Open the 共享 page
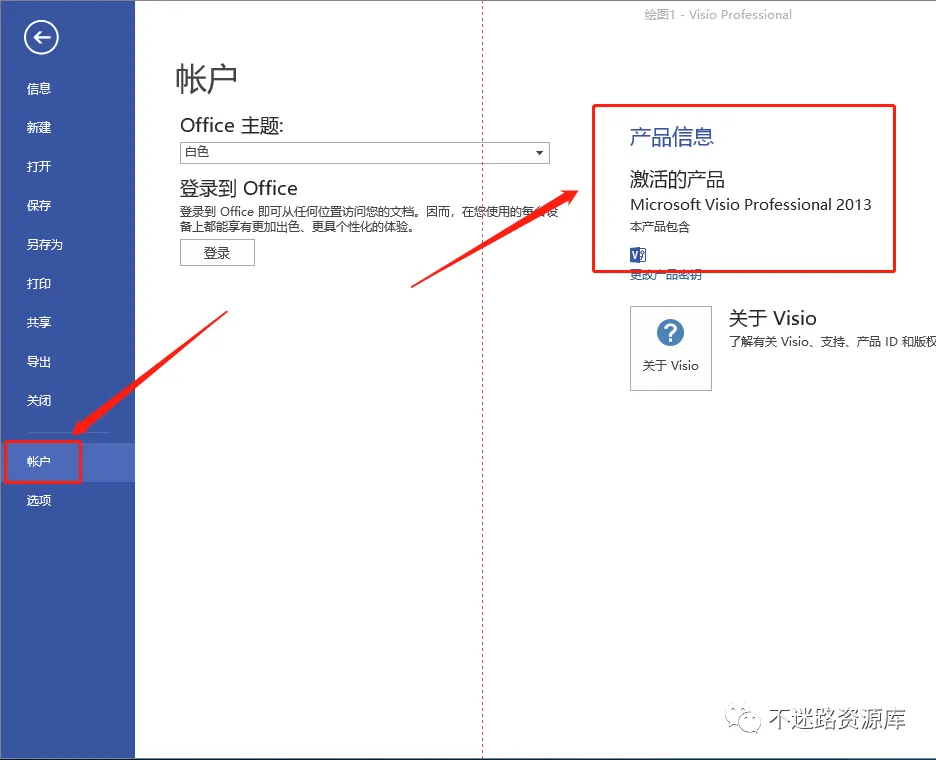This screenshot has width=936, height=760. pos(39,322)
